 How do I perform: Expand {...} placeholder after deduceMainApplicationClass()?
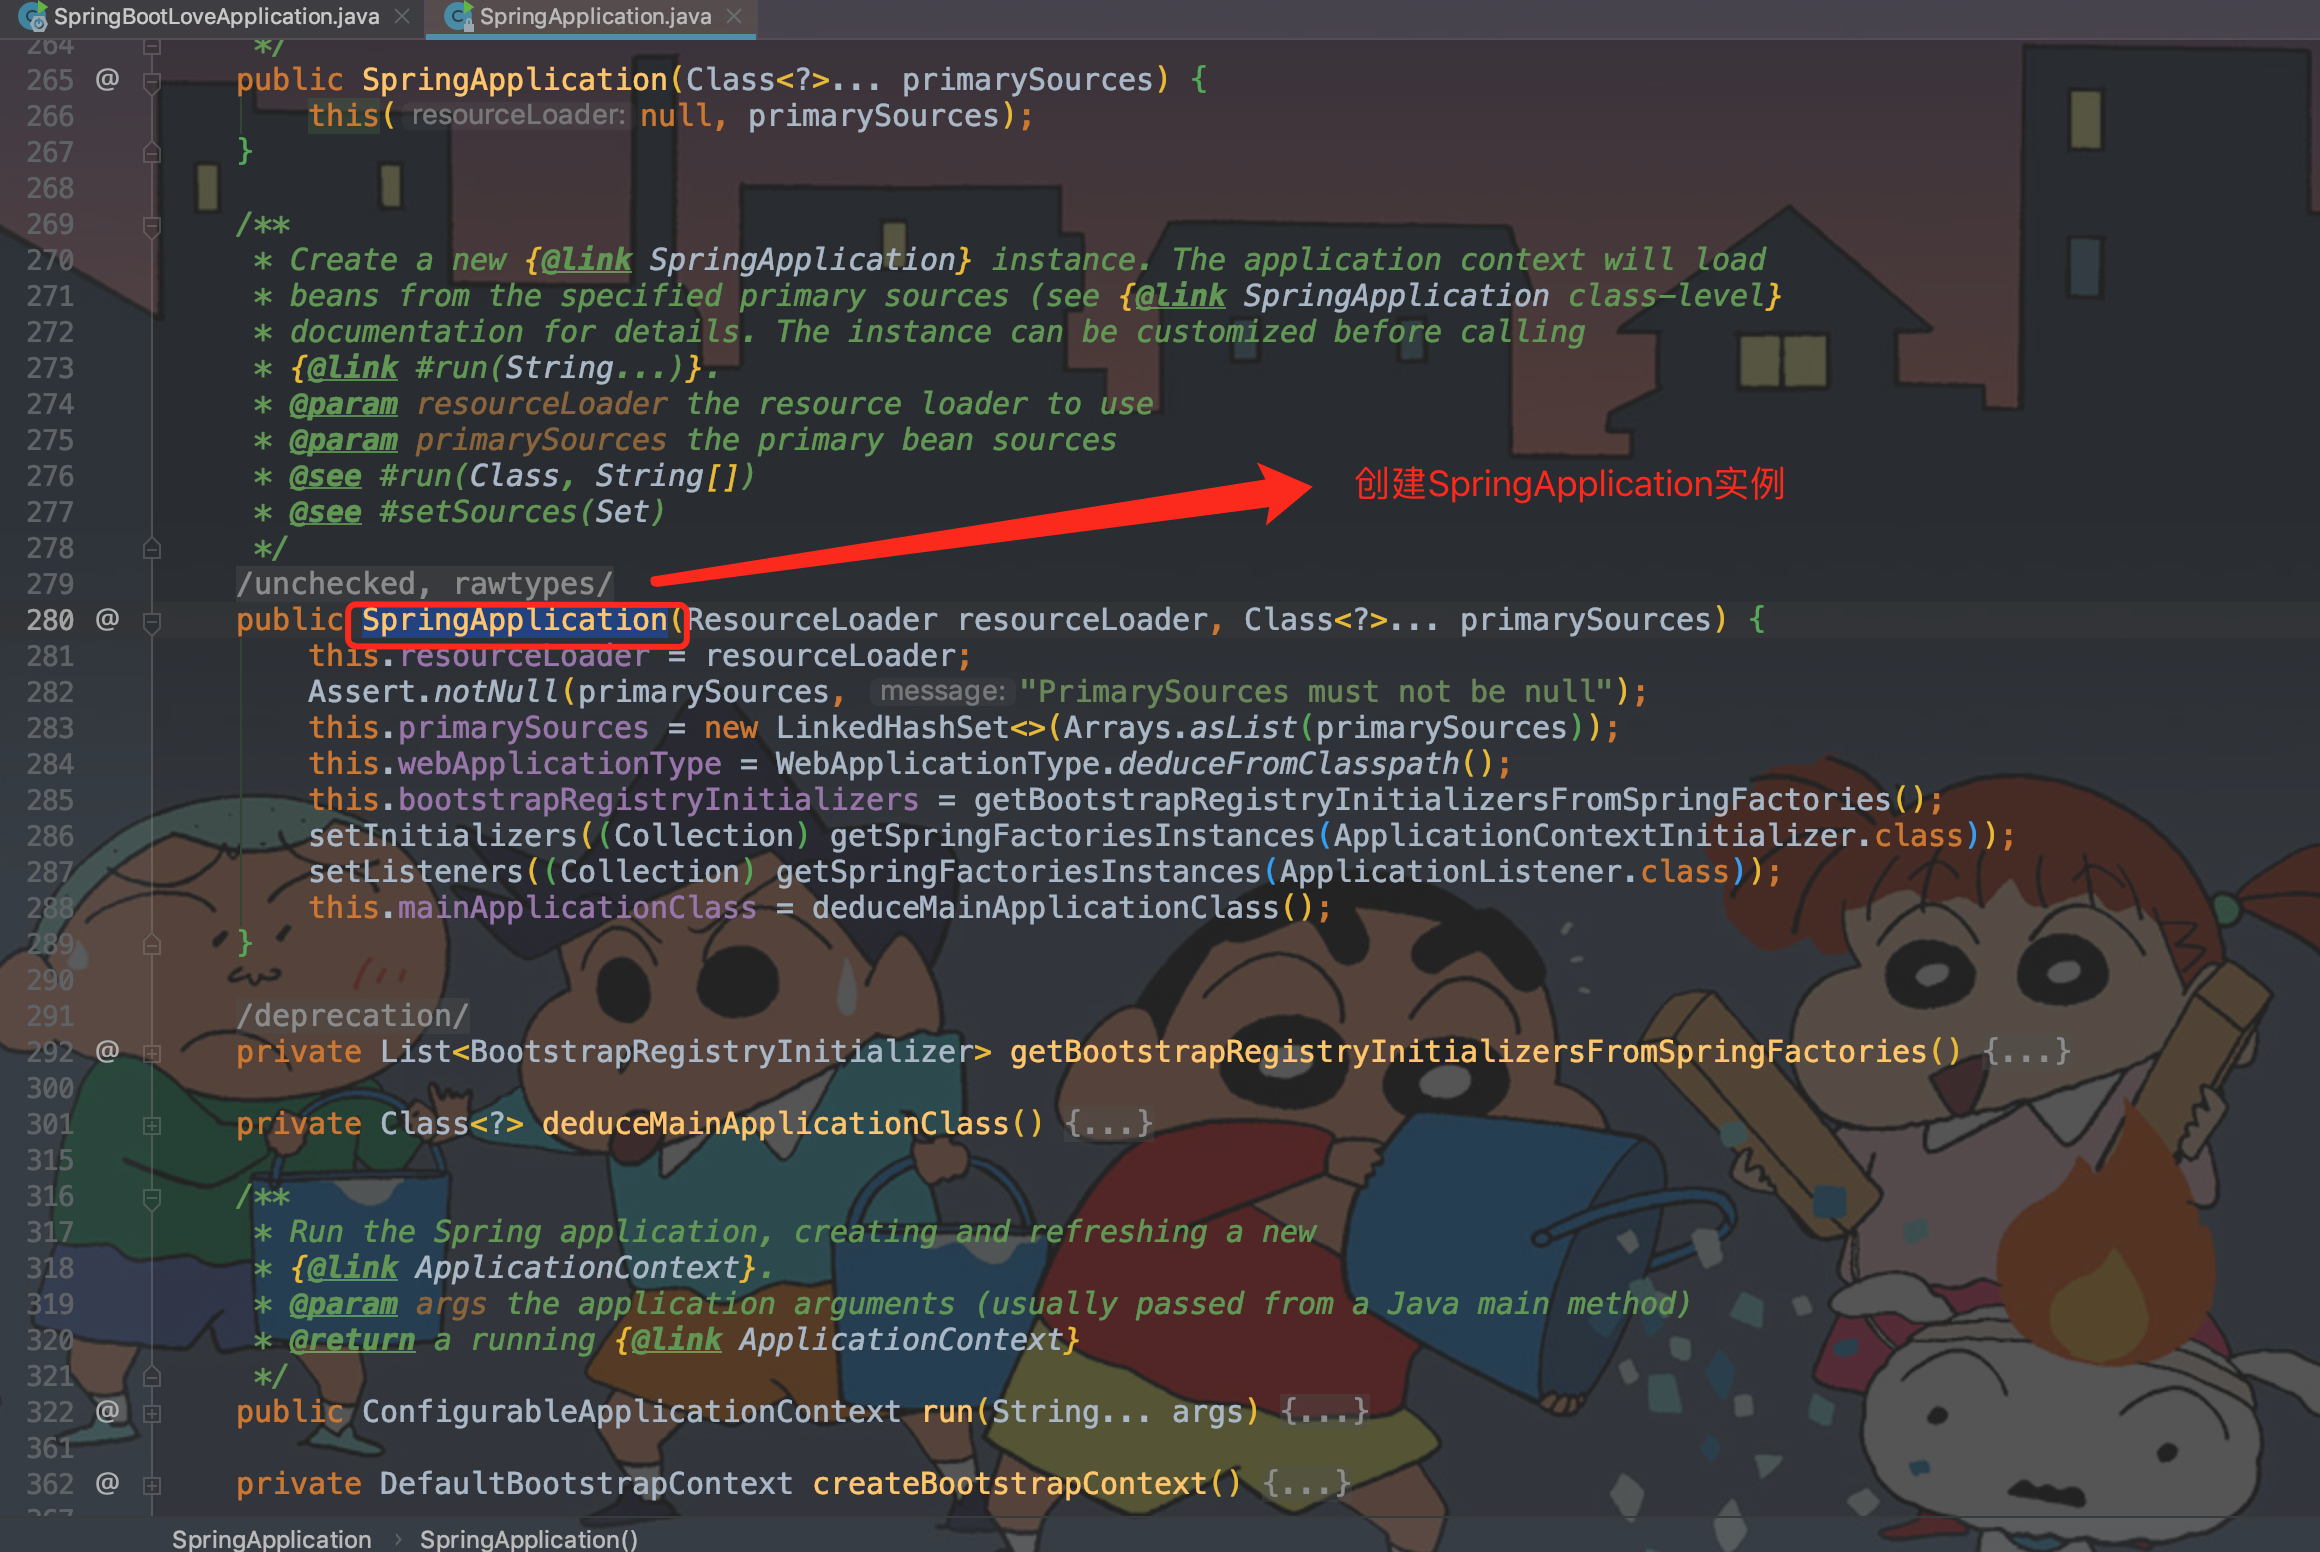[x=1108, y=1123]
